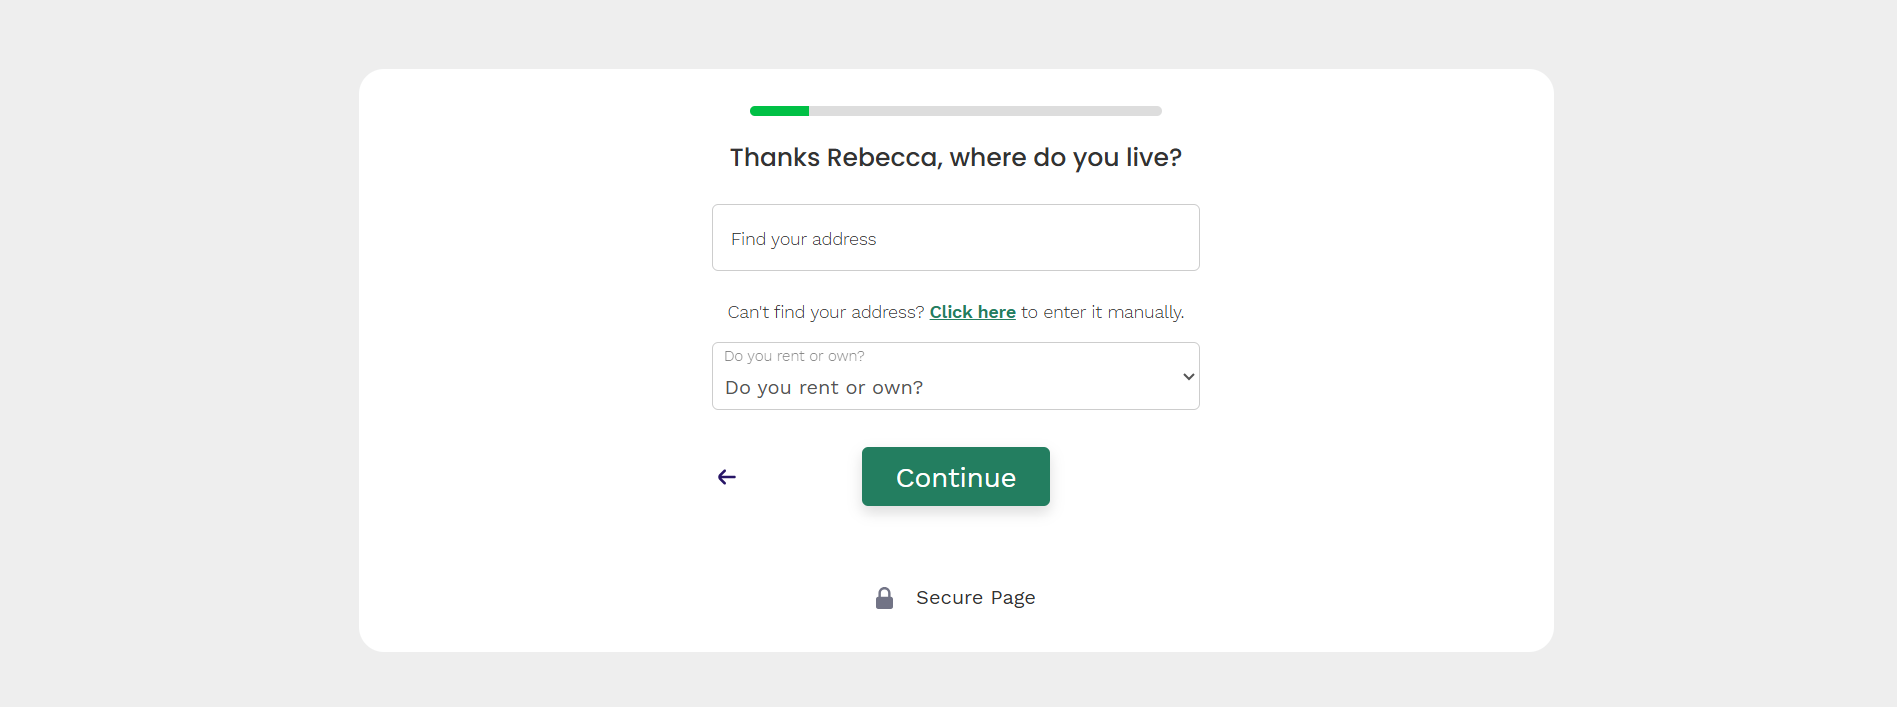Click the green filled progress bar segment
This screenshot has height=707, width=1897.
779,111
